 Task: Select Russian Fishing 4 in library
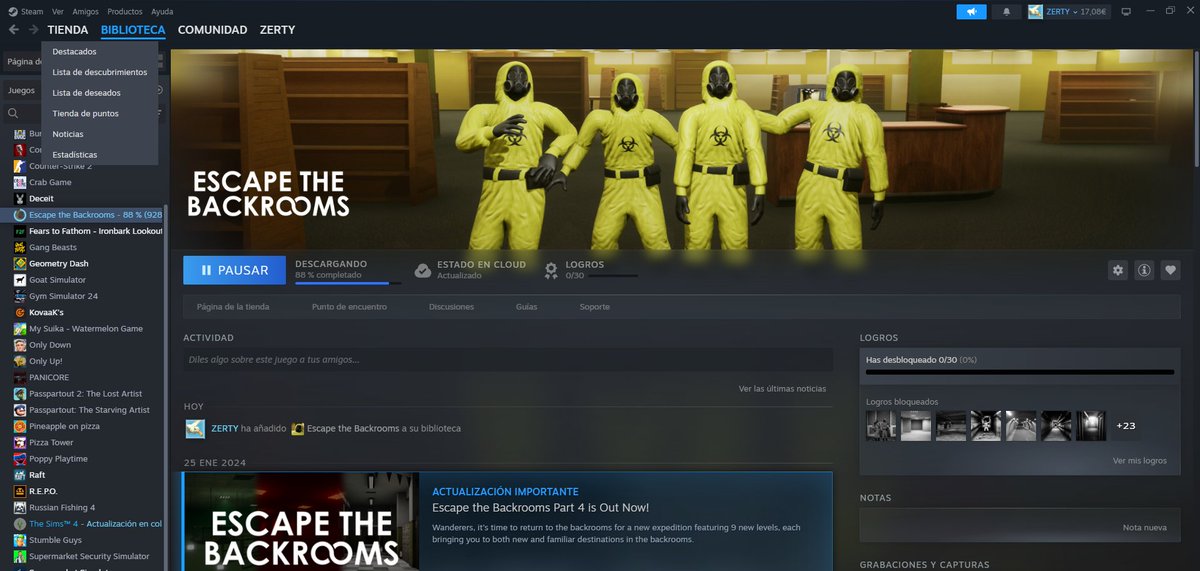coord(62,507)
